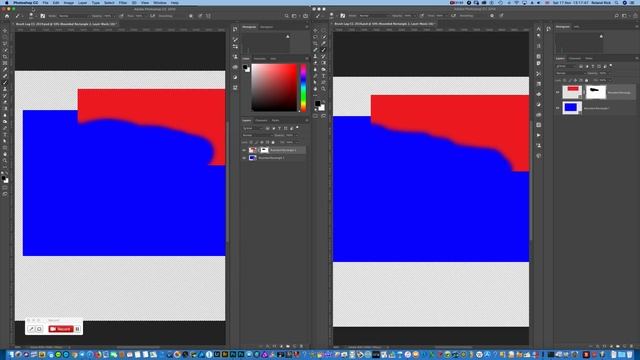640x360 pixels.
Task: Open the Color panel flyout menu
Action: (307, 58)
